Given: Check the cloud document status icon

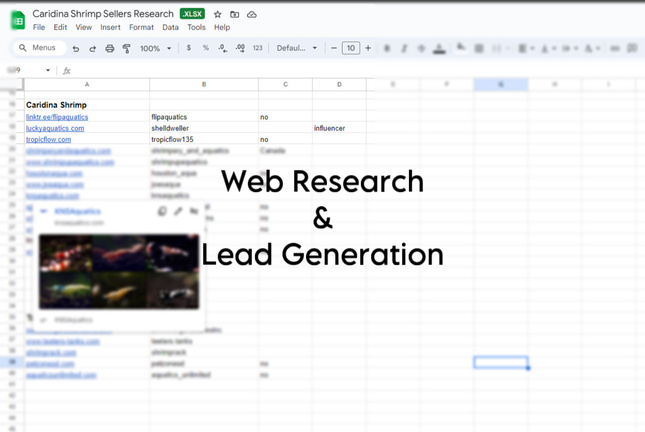Looking at the screenshot, I should (x=252, y=14).
